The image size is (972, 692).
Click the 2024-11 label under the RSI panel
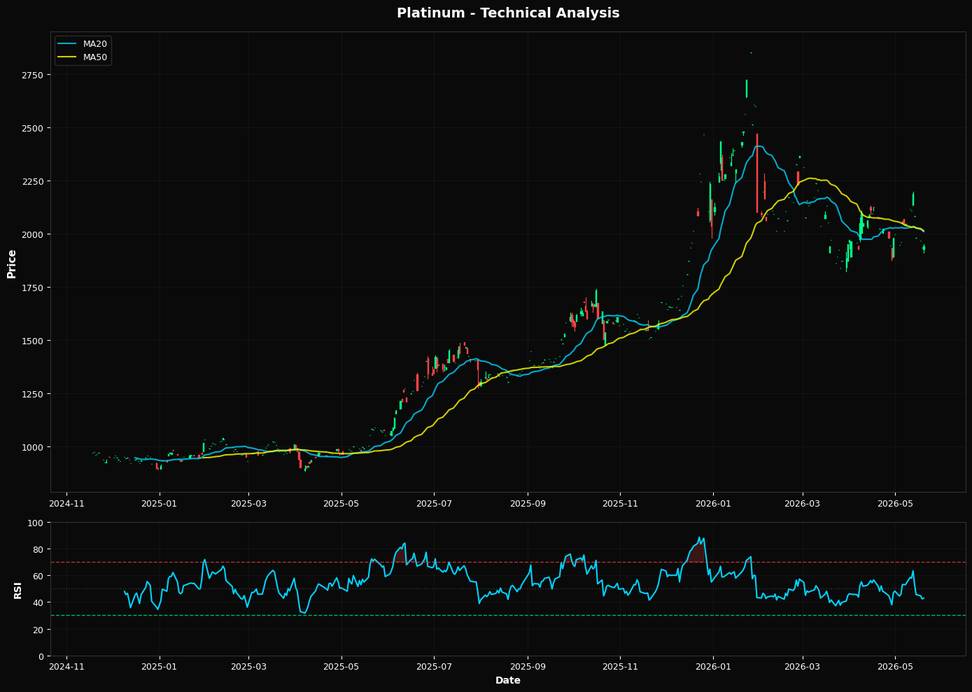point(67,667)
